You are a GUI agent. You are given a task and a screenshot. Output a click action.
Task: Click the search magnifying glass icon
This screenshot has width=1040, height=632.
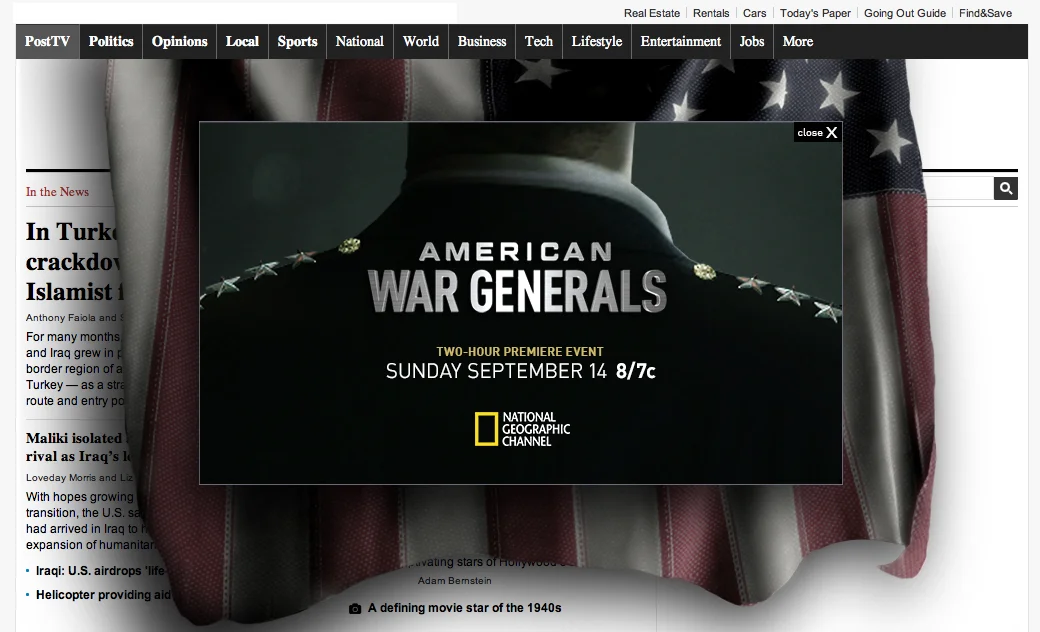click(x=1006, y=189)
